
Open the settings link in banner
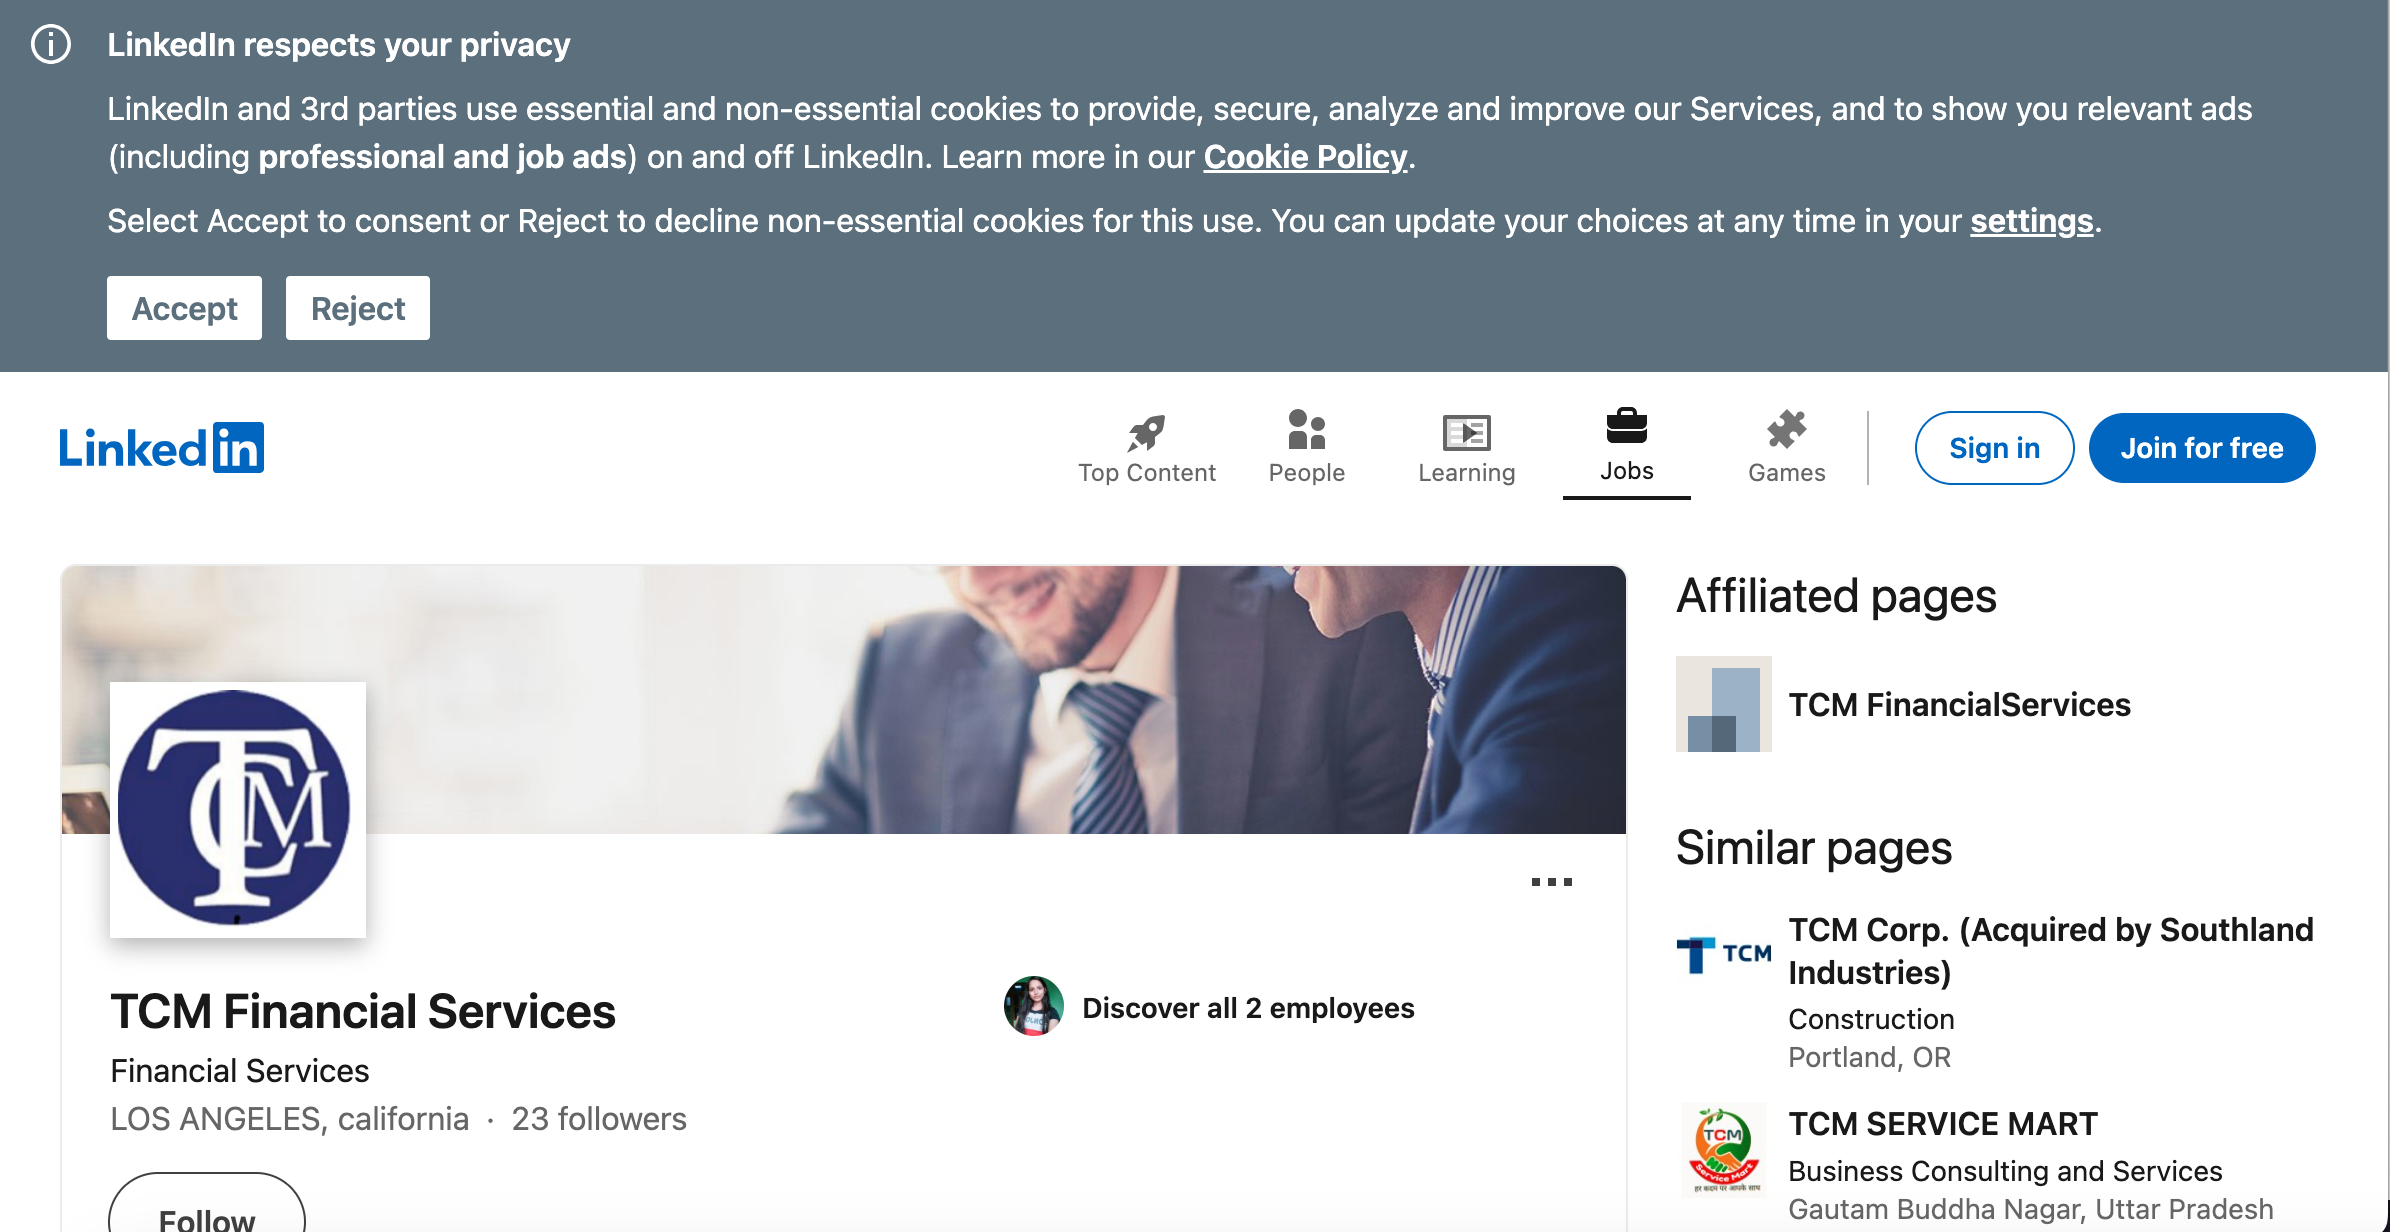pyautogui.click(x=2031, y=221)
